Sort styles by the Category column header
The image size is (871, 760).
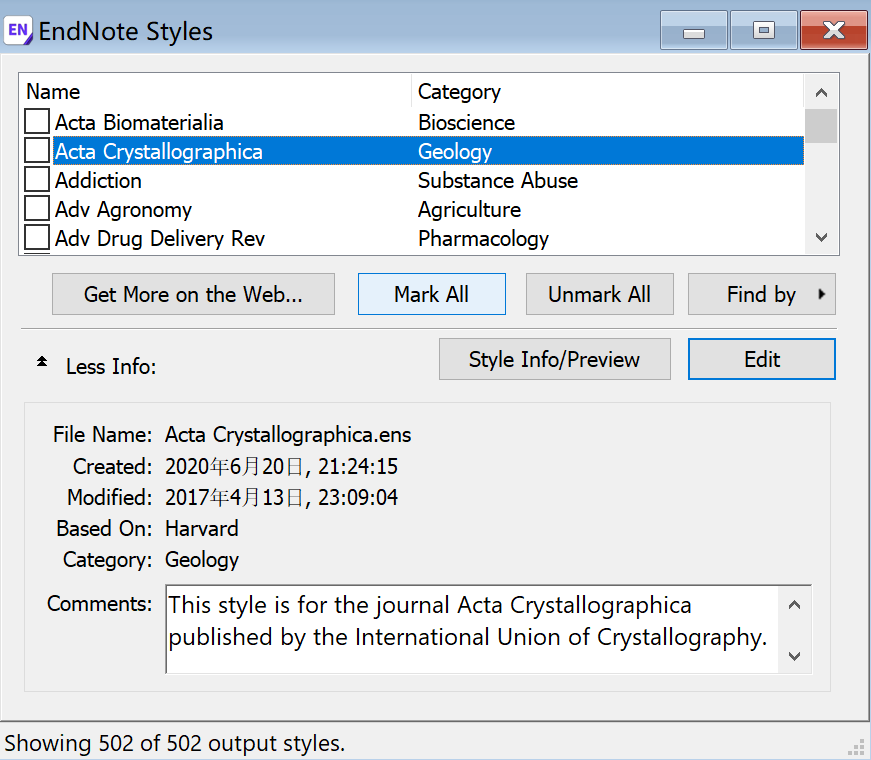tap(607, 92)
